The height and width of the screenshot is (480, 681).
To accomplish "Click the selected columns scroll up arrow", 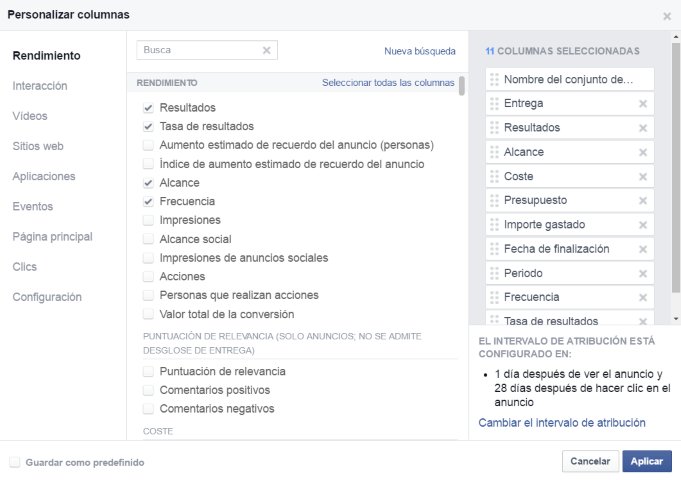I will click(676, 38).
